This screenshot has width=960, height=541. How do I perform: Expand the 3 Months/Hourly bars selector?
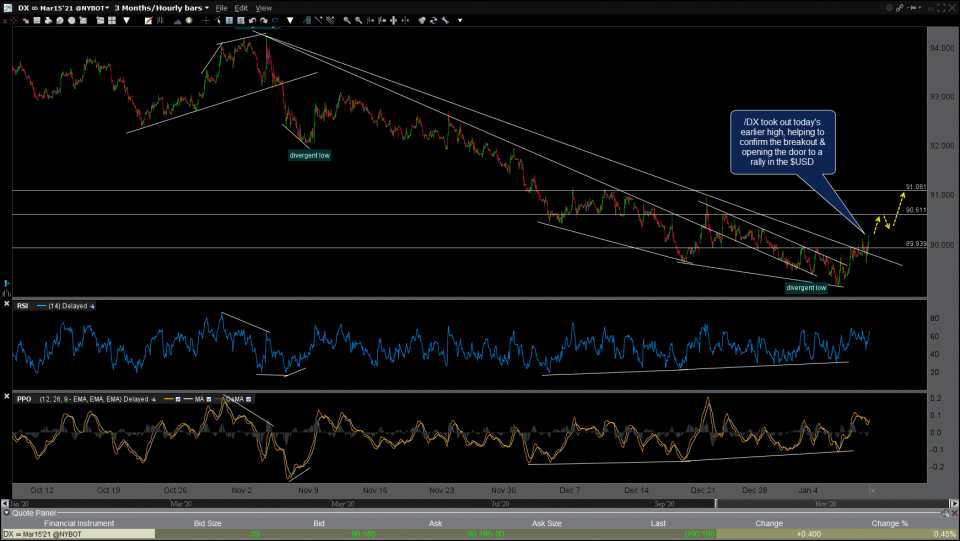[207, 7]
